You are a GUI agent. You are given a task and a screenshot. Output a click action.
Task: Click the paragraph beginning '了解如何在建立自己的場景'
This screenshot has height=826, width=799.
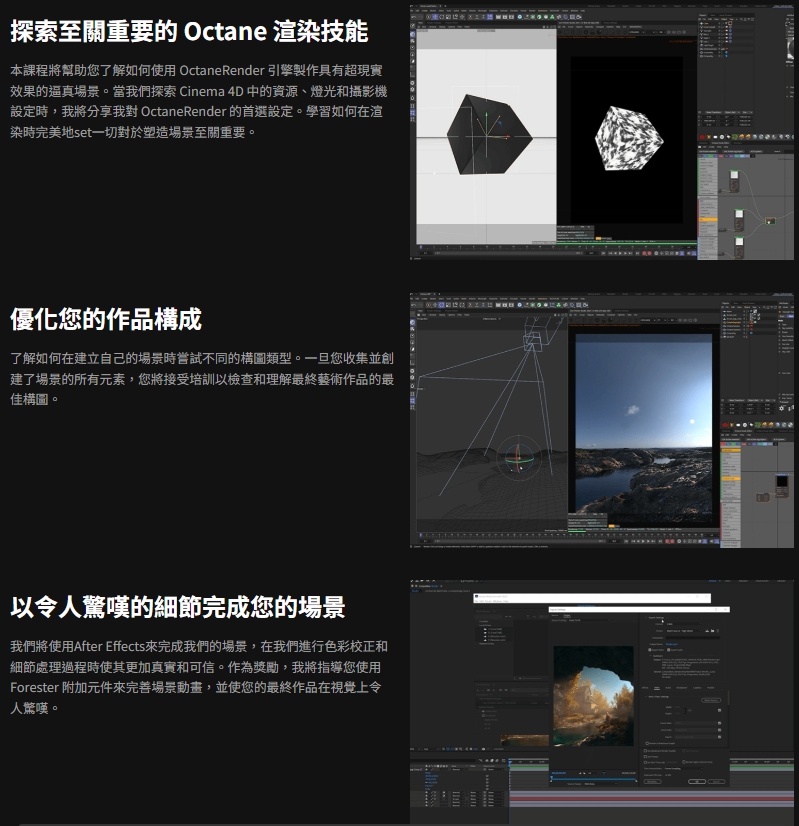202,379
